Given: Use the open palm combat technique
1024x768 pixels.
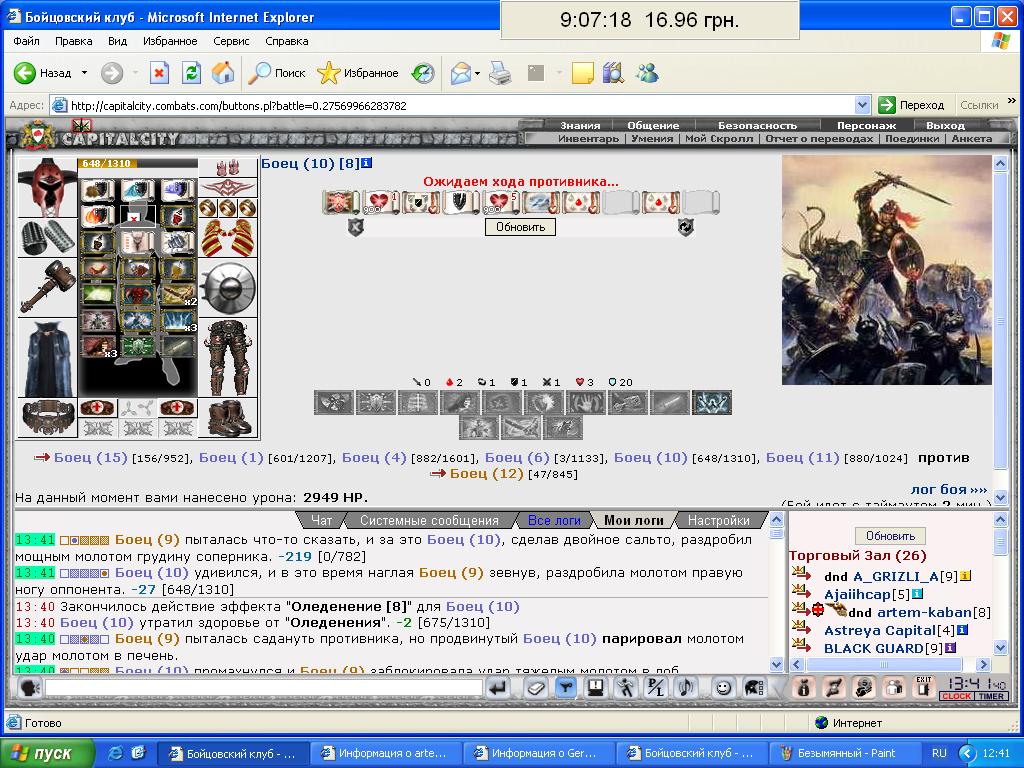Looking at the screenshot, I should click(585, 402).
